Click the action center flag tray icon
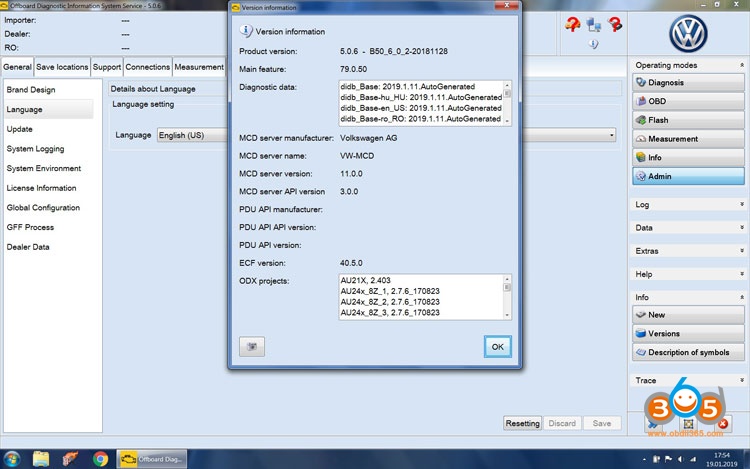The height and width of the screenshot is (469, 750). 668,459
